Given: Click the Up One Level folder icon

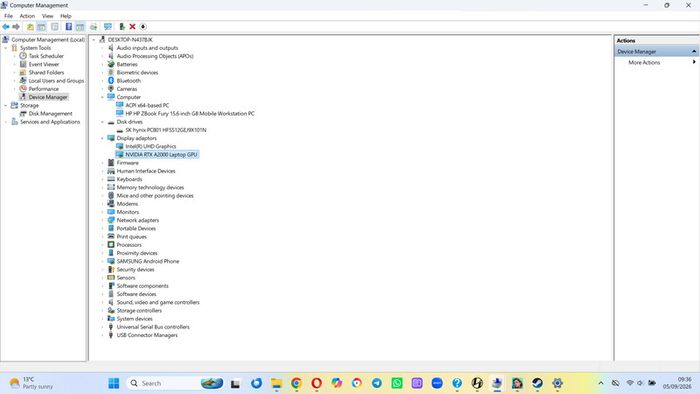Looking at the screenshot, I should coord(30,27).
